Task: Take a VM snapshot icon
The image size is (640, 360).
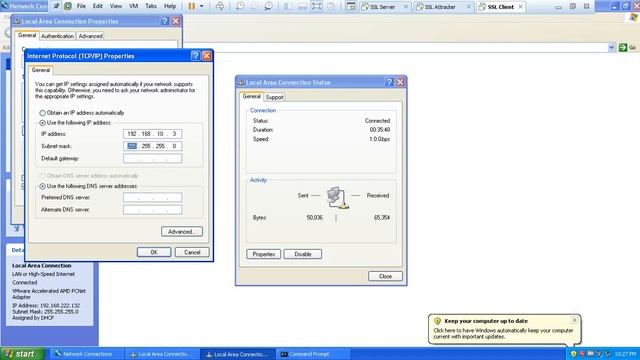Action: point(240,6)
